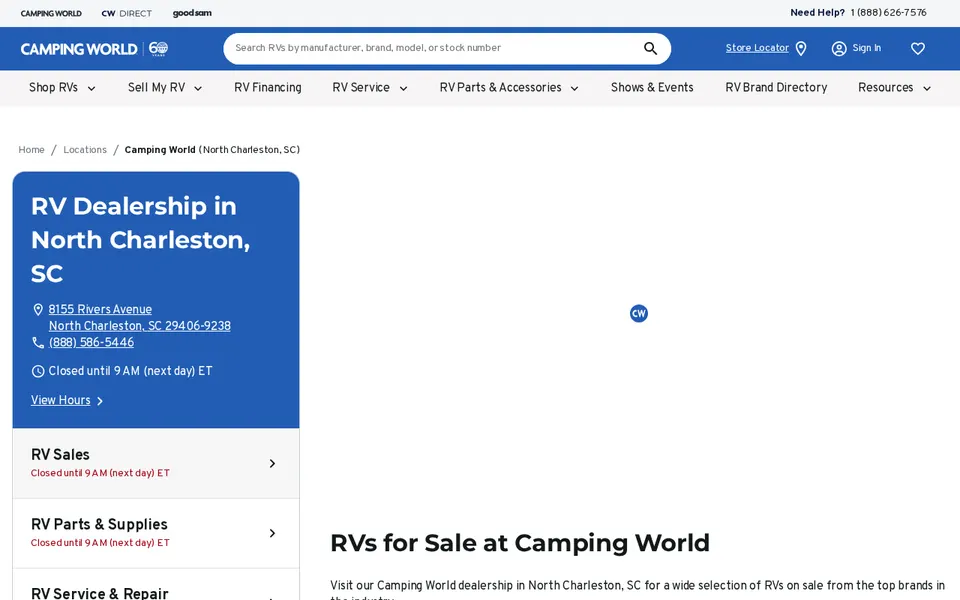The height and width of the screenshot is (600, 960).
Task: Expand the RV Parts & Supplies chevron
Action: (x=272, y=533)
